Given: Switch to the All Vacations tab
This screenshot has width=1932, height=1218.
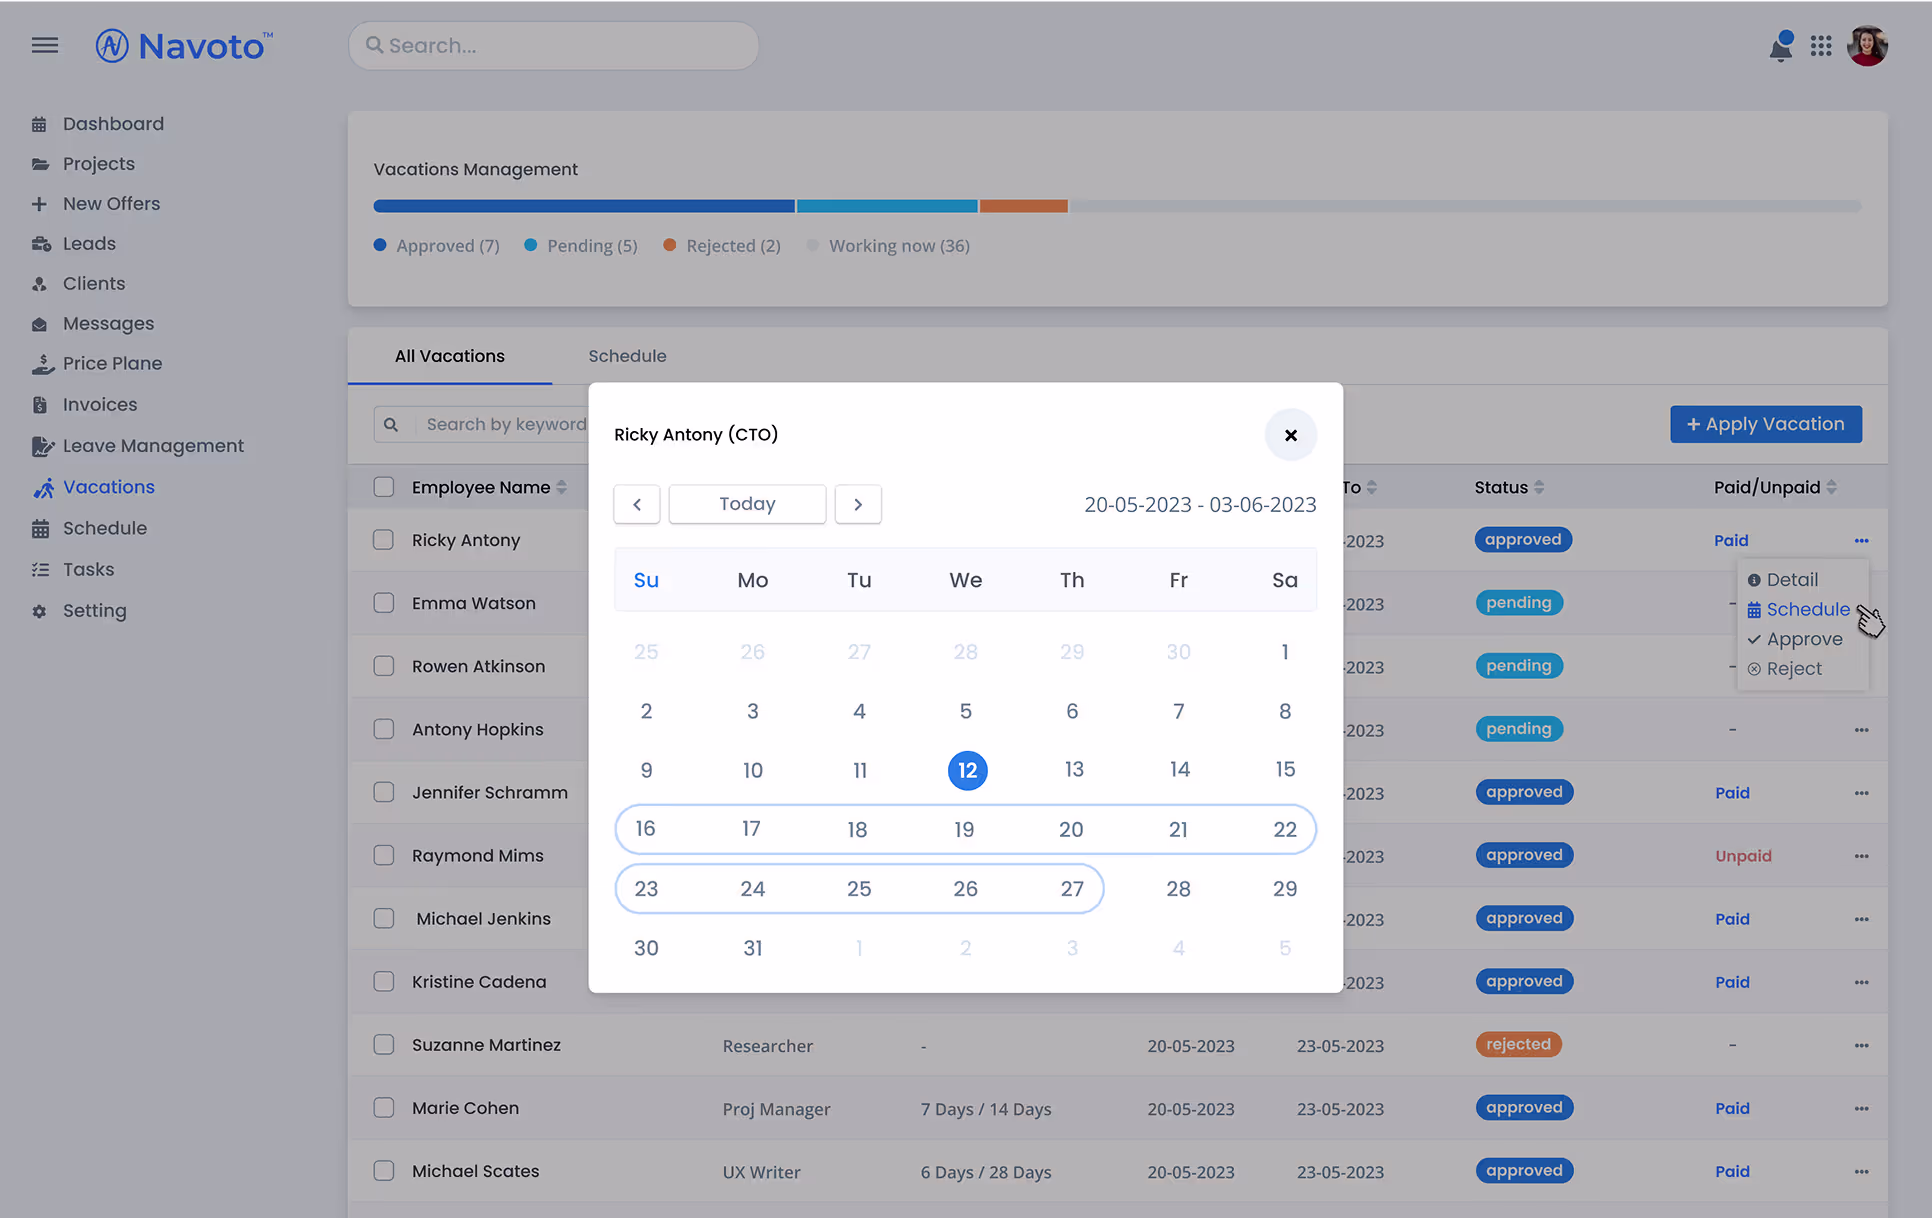Looking at the screenshot, I should (450, 356).
